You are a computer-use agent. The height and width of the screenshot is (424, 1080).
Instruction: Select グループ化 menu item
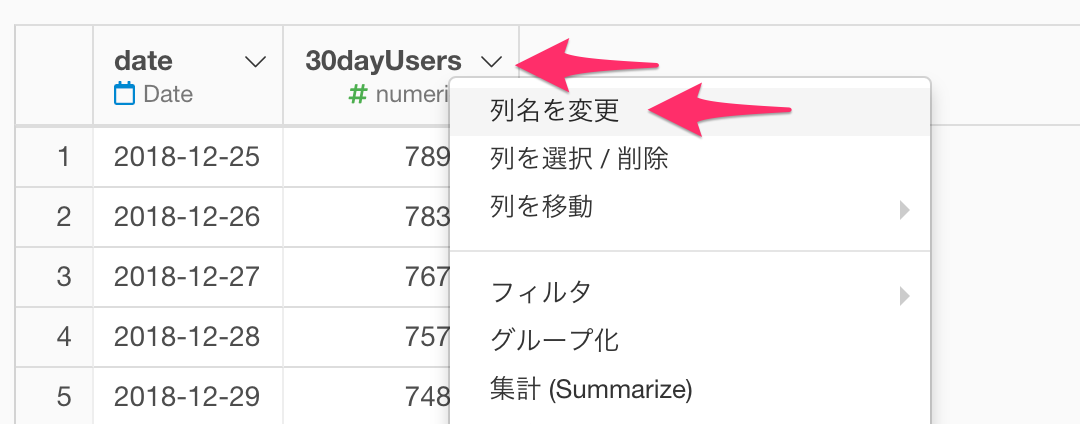(x=690, y=341)
